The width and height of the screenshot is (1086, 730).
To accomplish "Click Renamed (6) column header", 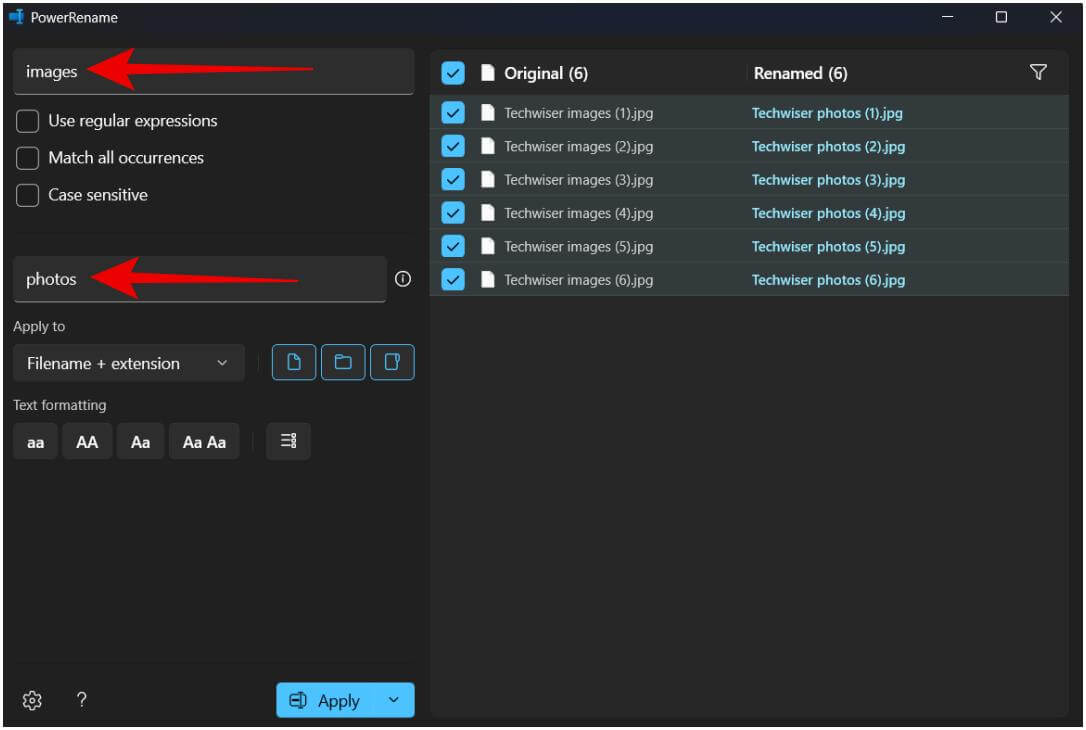I will (x=800, y=73).
